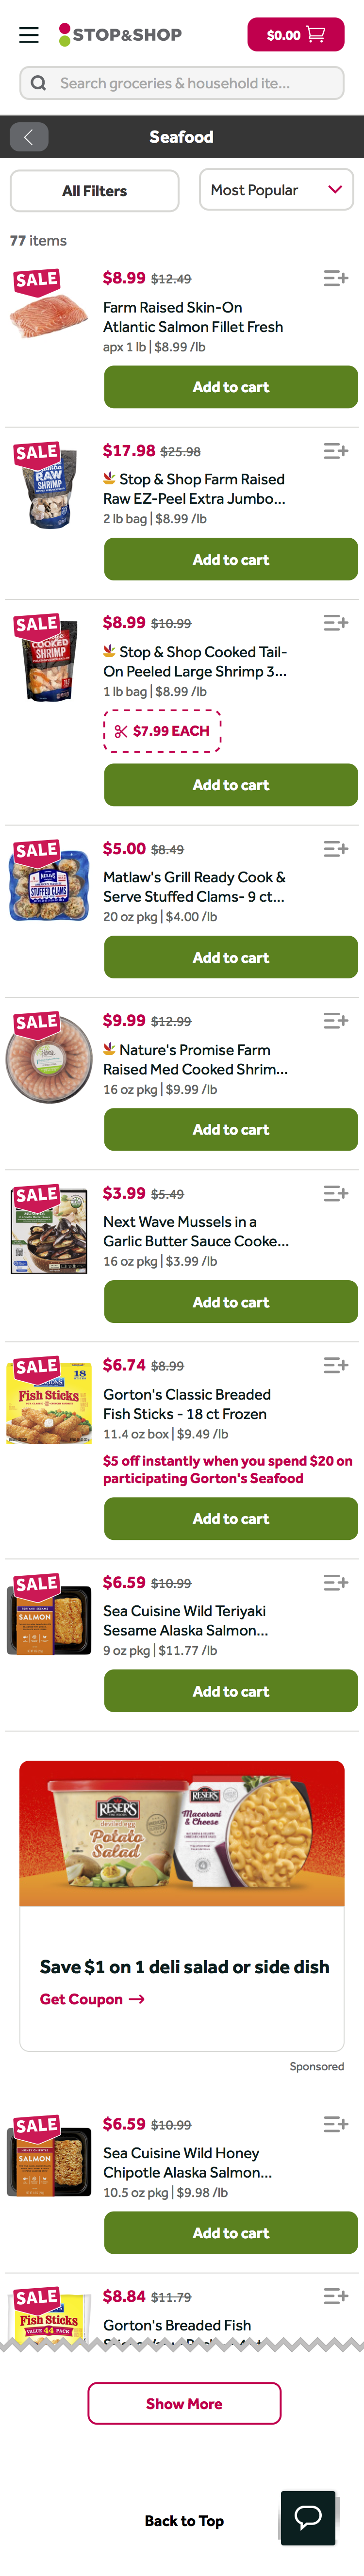The height and width of the screenshot is (2576, 364).
Task: Add Raw EZ-Peel Extra Jumbo Shrimp to cart
Action: pos(230,560)
